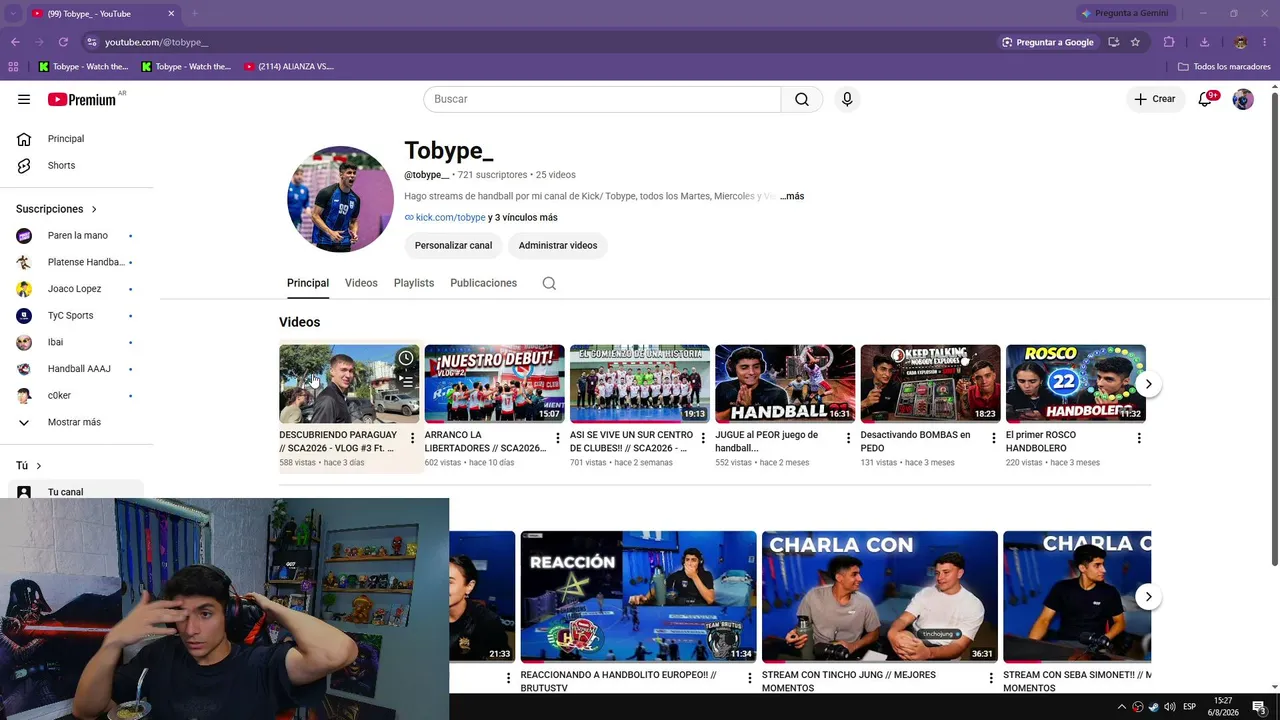Click the magnifier search button beside Buscar

802,99
